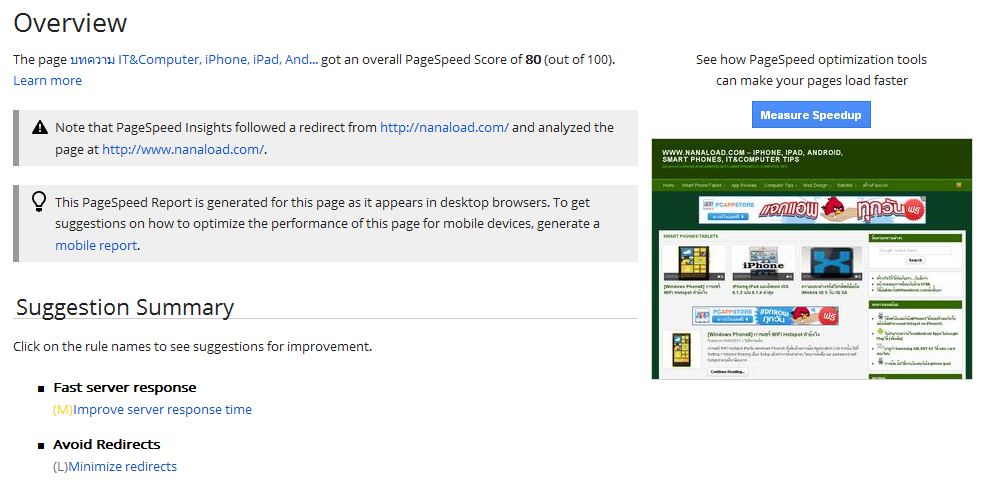This screenshot has height=480, width=985.
Task: Click the Angry Birds banner in preview
Action: [x=812, y=209]
